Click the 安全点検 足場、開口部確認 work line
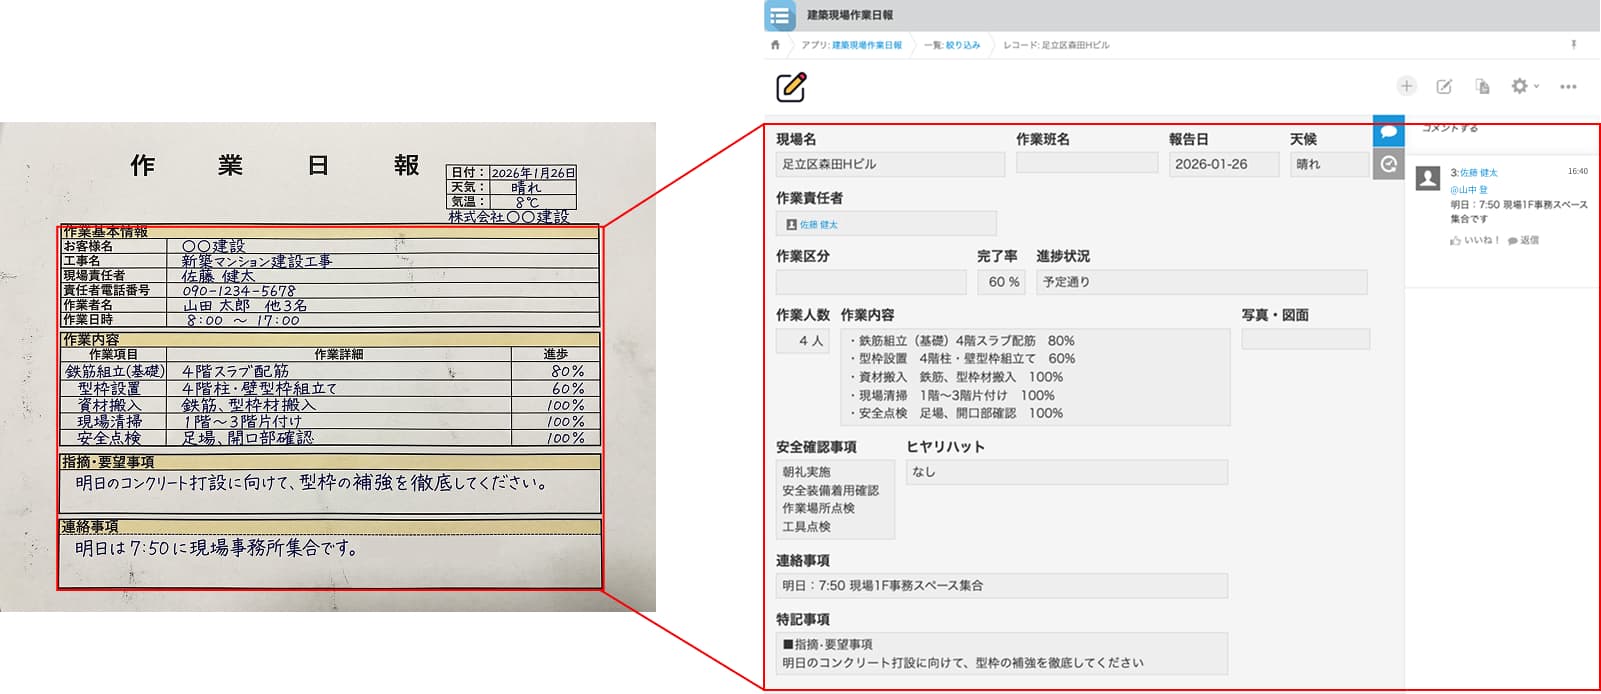This screenshot has height=694, width=1601. pos(956,413)
